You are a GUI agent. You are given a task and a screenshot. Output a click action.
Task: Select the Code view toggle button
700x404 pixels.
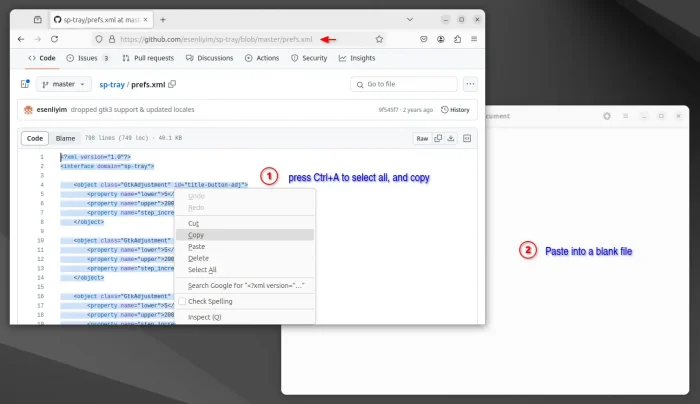35,139
